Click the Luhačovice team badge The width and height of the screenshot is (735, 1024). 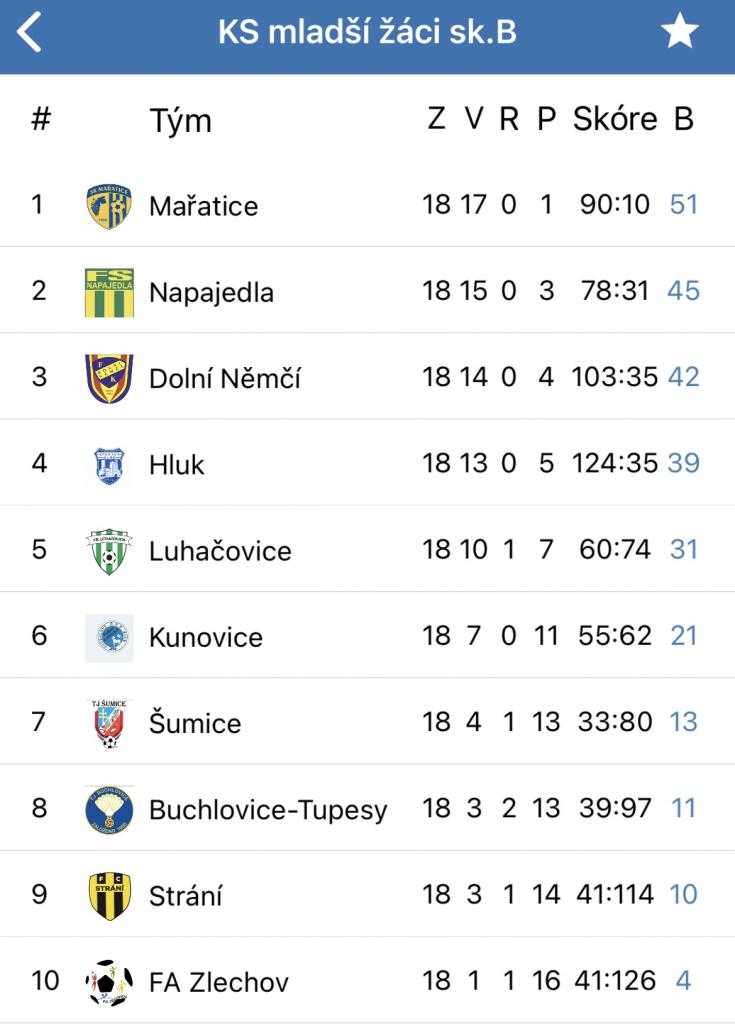(109, 551)
